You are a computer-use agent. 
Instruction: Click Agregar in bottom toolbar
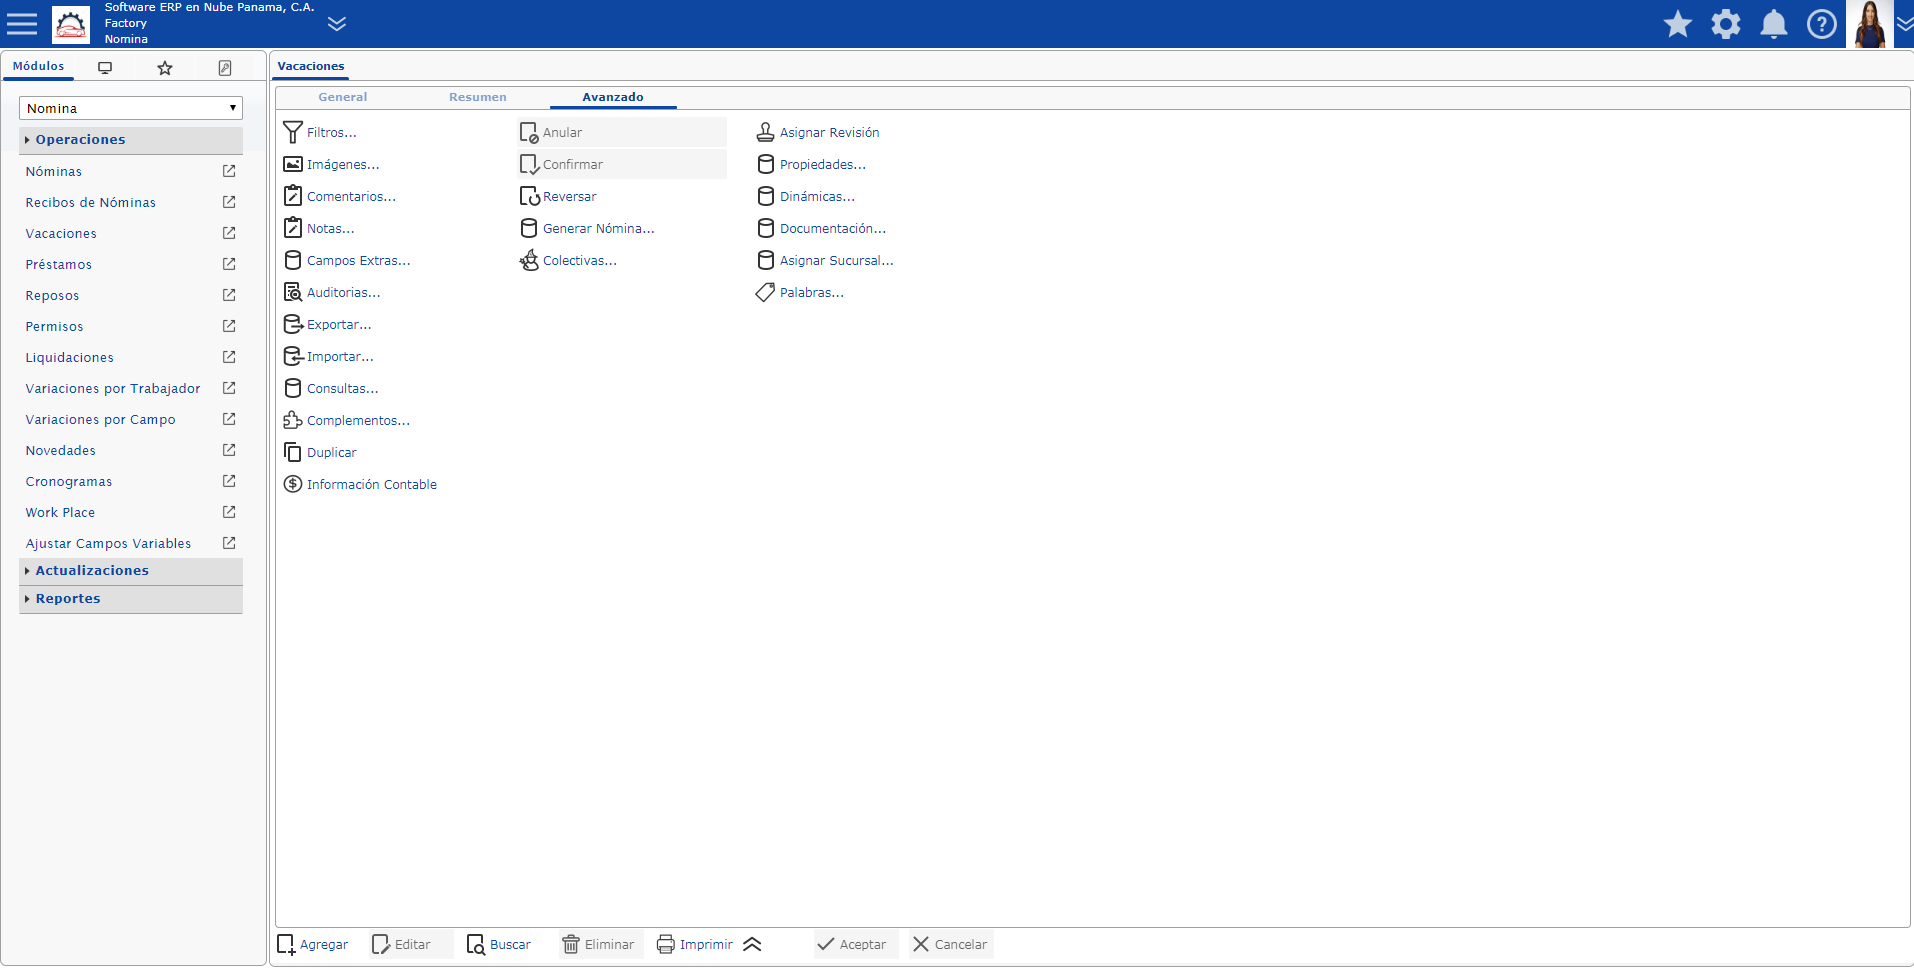tap(313, 945)
